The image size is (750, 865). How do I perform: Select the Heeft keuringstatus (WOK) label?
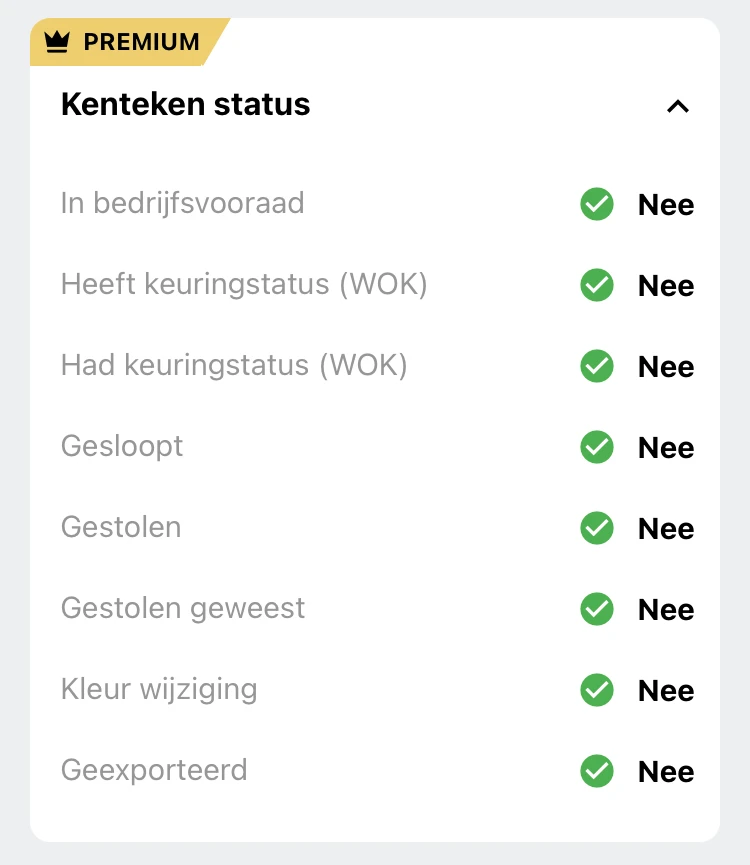(x=244, y=285)
